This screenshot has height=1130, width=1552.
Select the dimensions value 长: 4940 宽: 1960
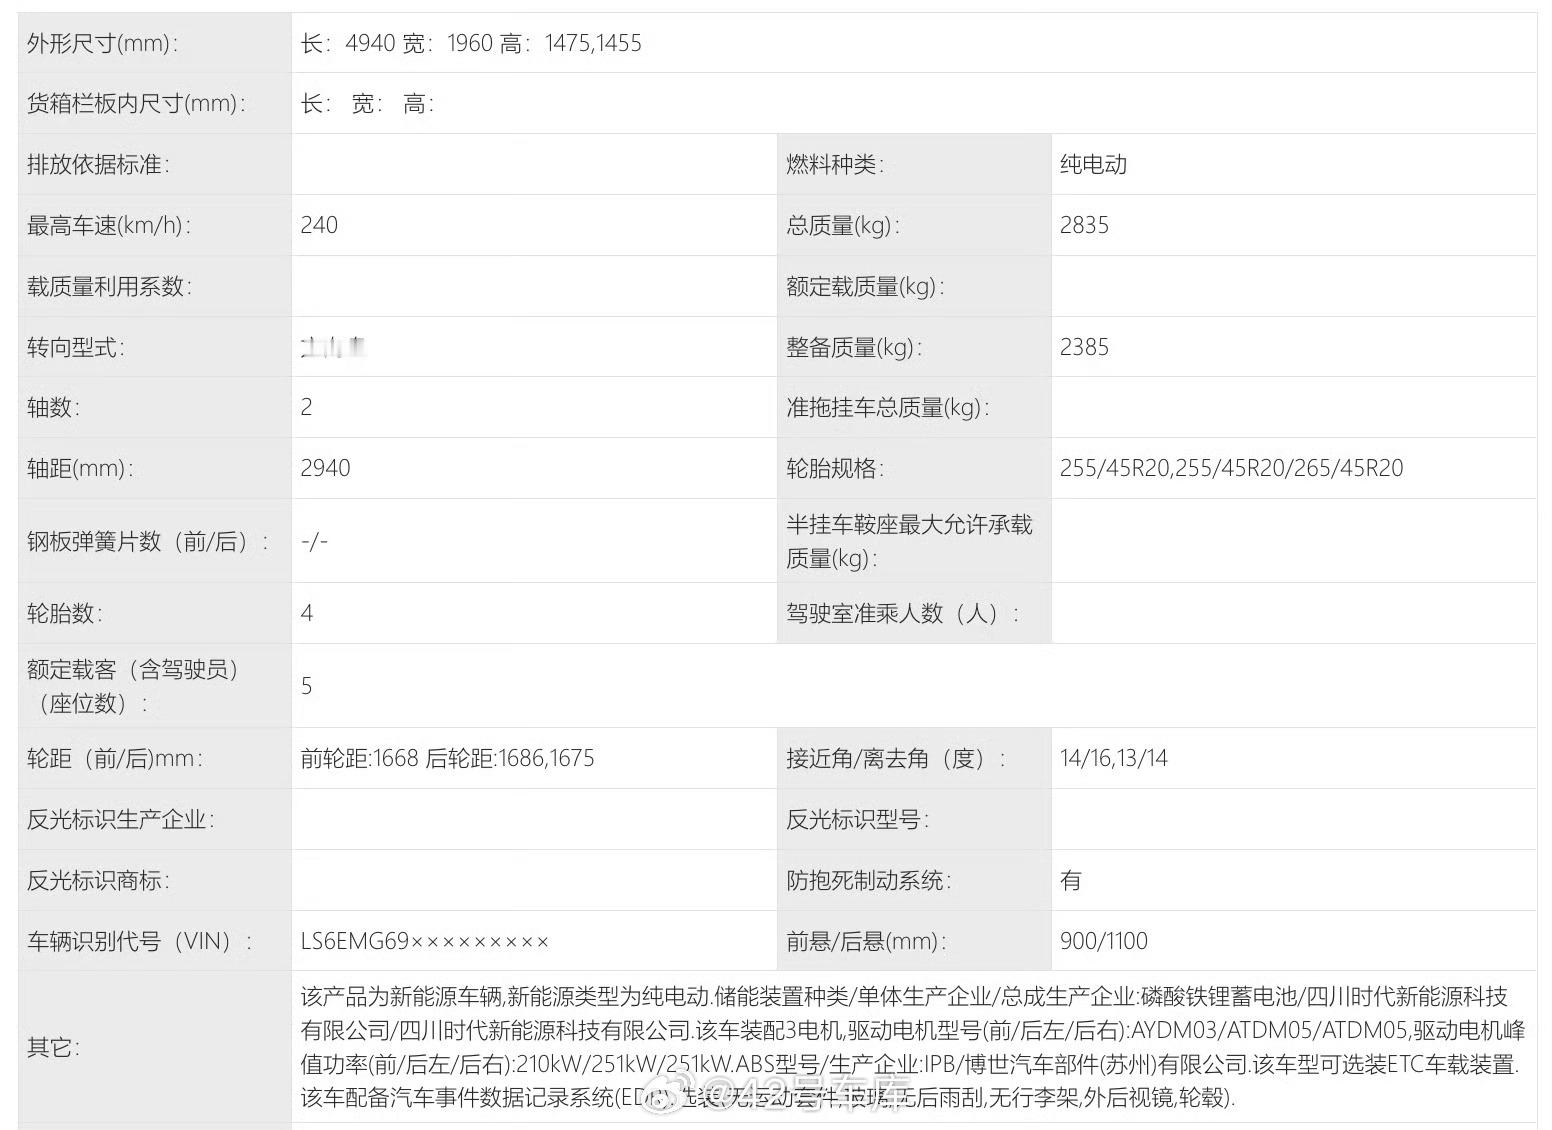397,43
